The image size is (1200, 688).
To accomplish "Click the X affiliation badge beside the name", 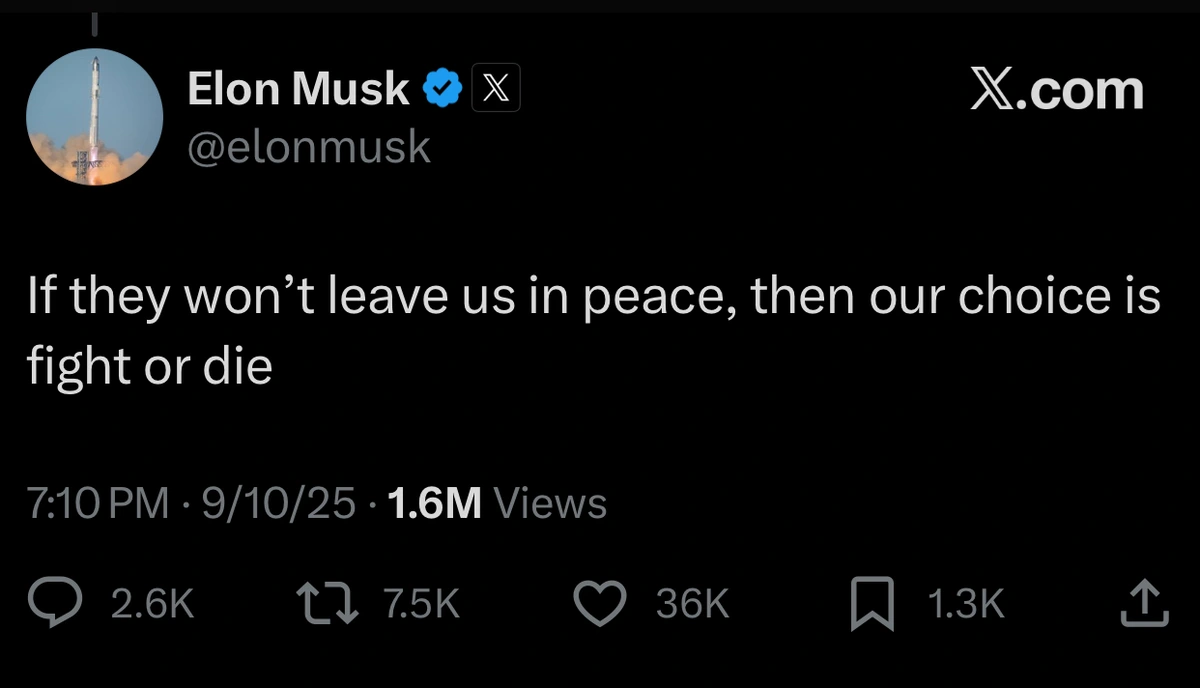I will (x=495, y=90).
